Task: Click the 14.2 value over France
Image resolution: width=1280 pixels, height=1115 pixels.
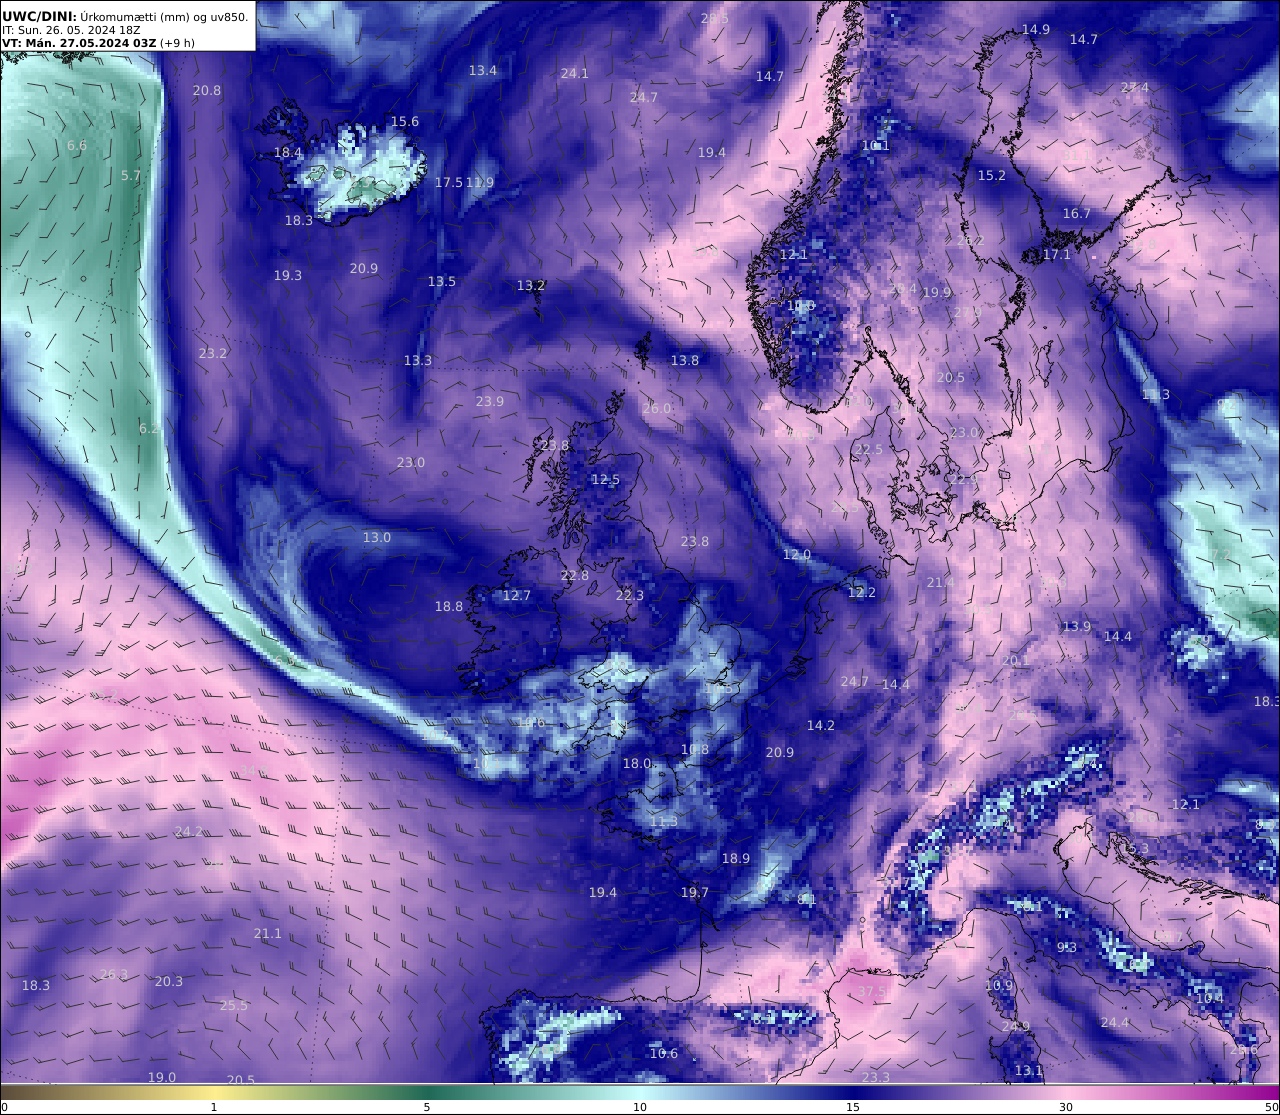Action: pos(821,726)
